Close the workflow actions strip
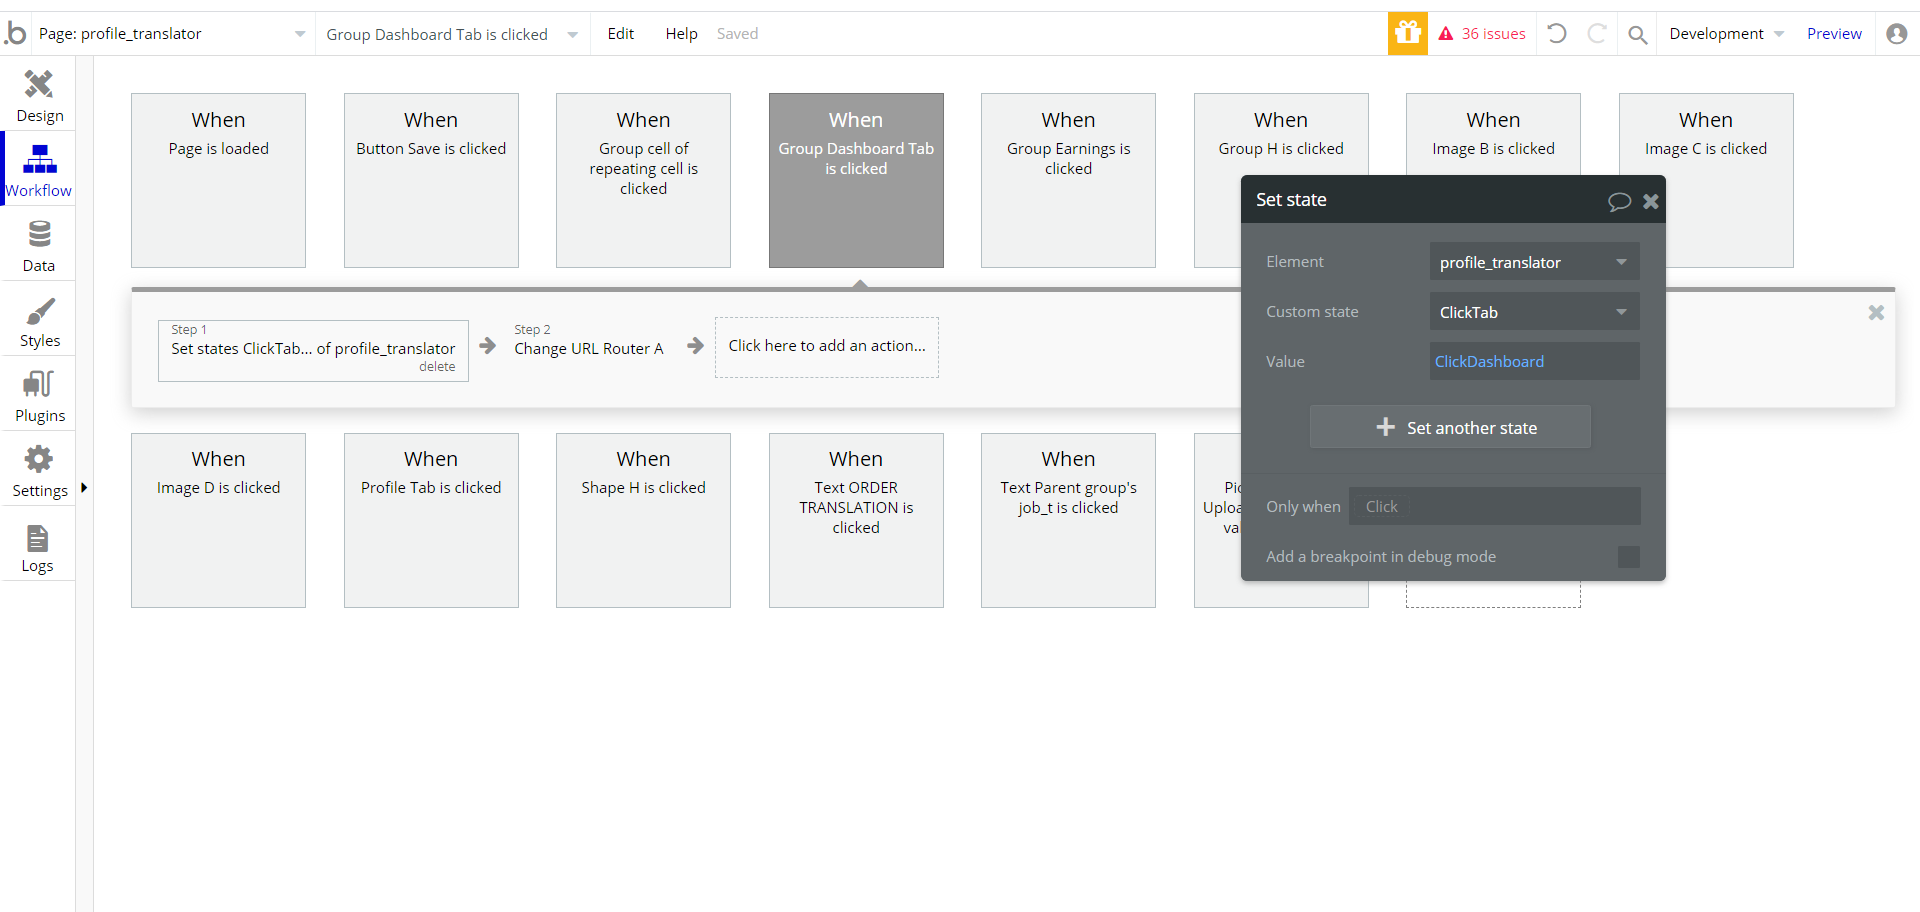Screen dimensions: 1920x912 (x=1876, y=313)
